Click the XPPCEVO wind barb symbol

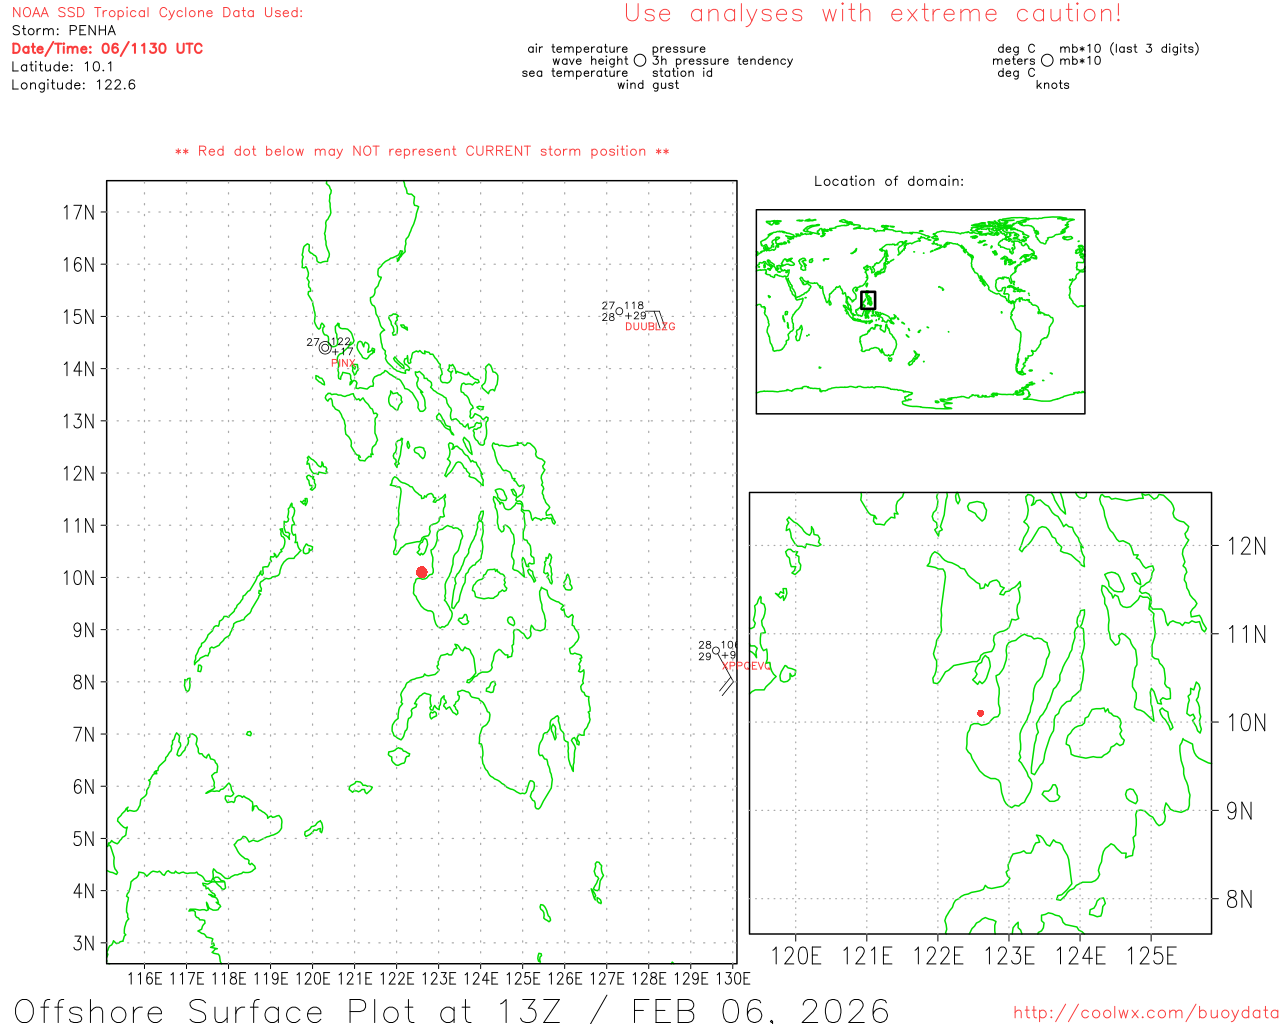coord(725,674)
